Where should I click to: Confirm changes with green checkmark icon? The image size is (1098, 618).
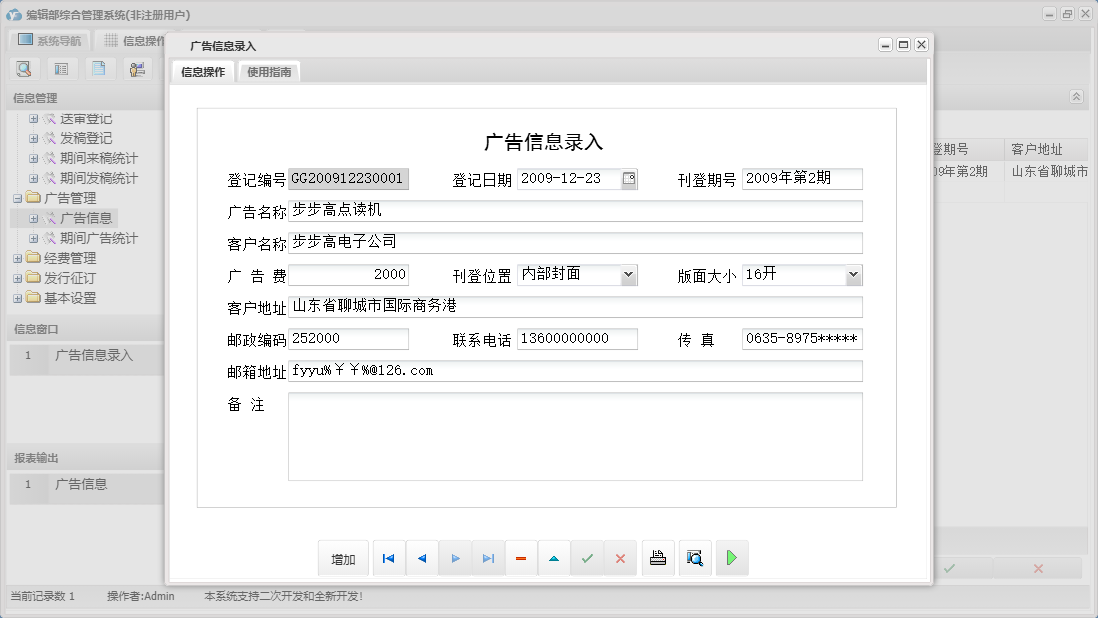coord(587,558)
